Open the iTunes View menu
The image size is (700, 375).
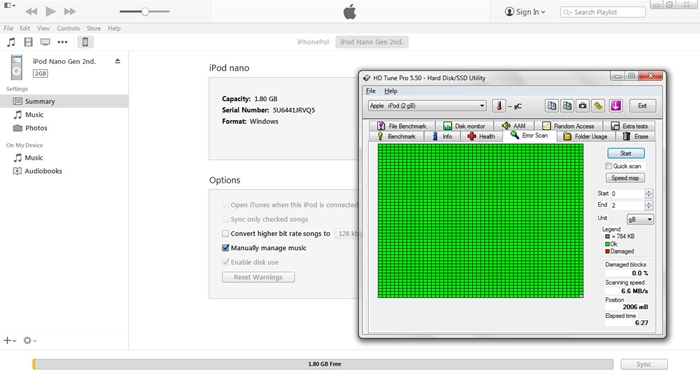coord(43,28)
